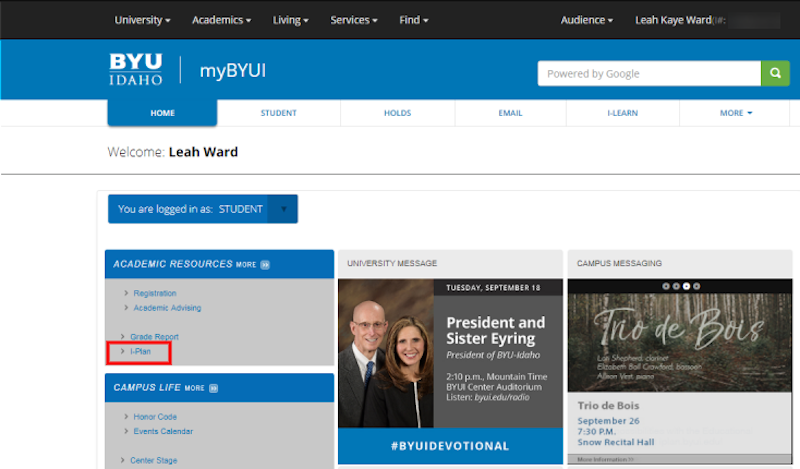Open the Honor Code link
Screen dimensions: 800x469
click(155, 417)
